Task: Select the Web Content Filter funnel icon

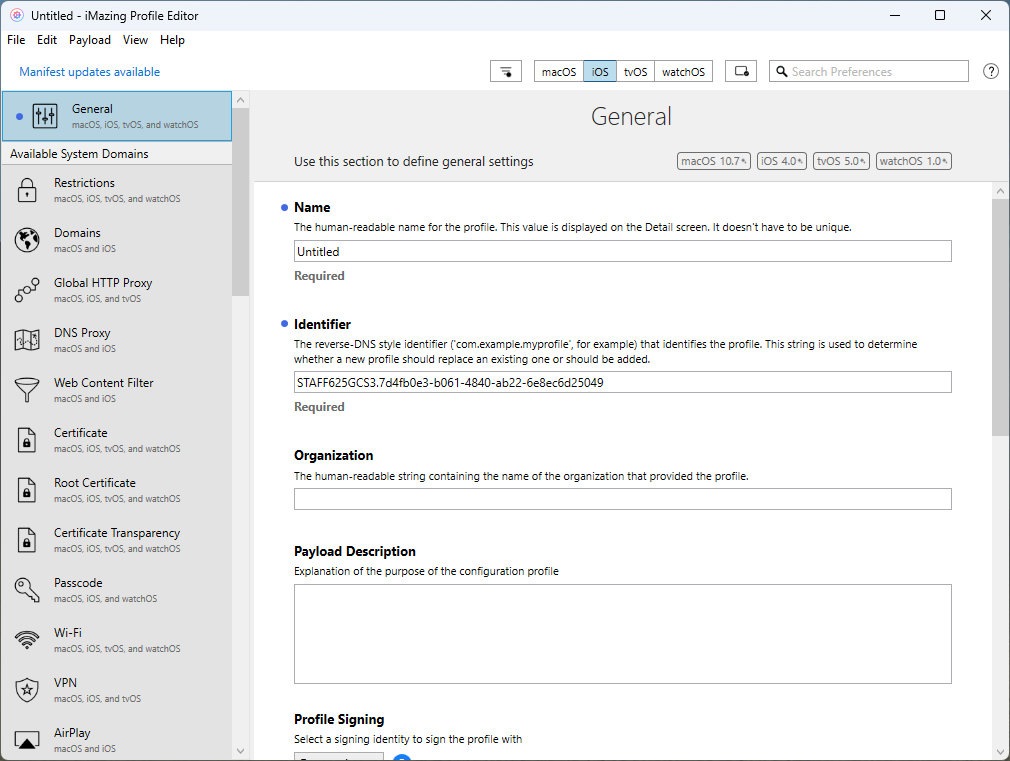Action: (27, 390)
